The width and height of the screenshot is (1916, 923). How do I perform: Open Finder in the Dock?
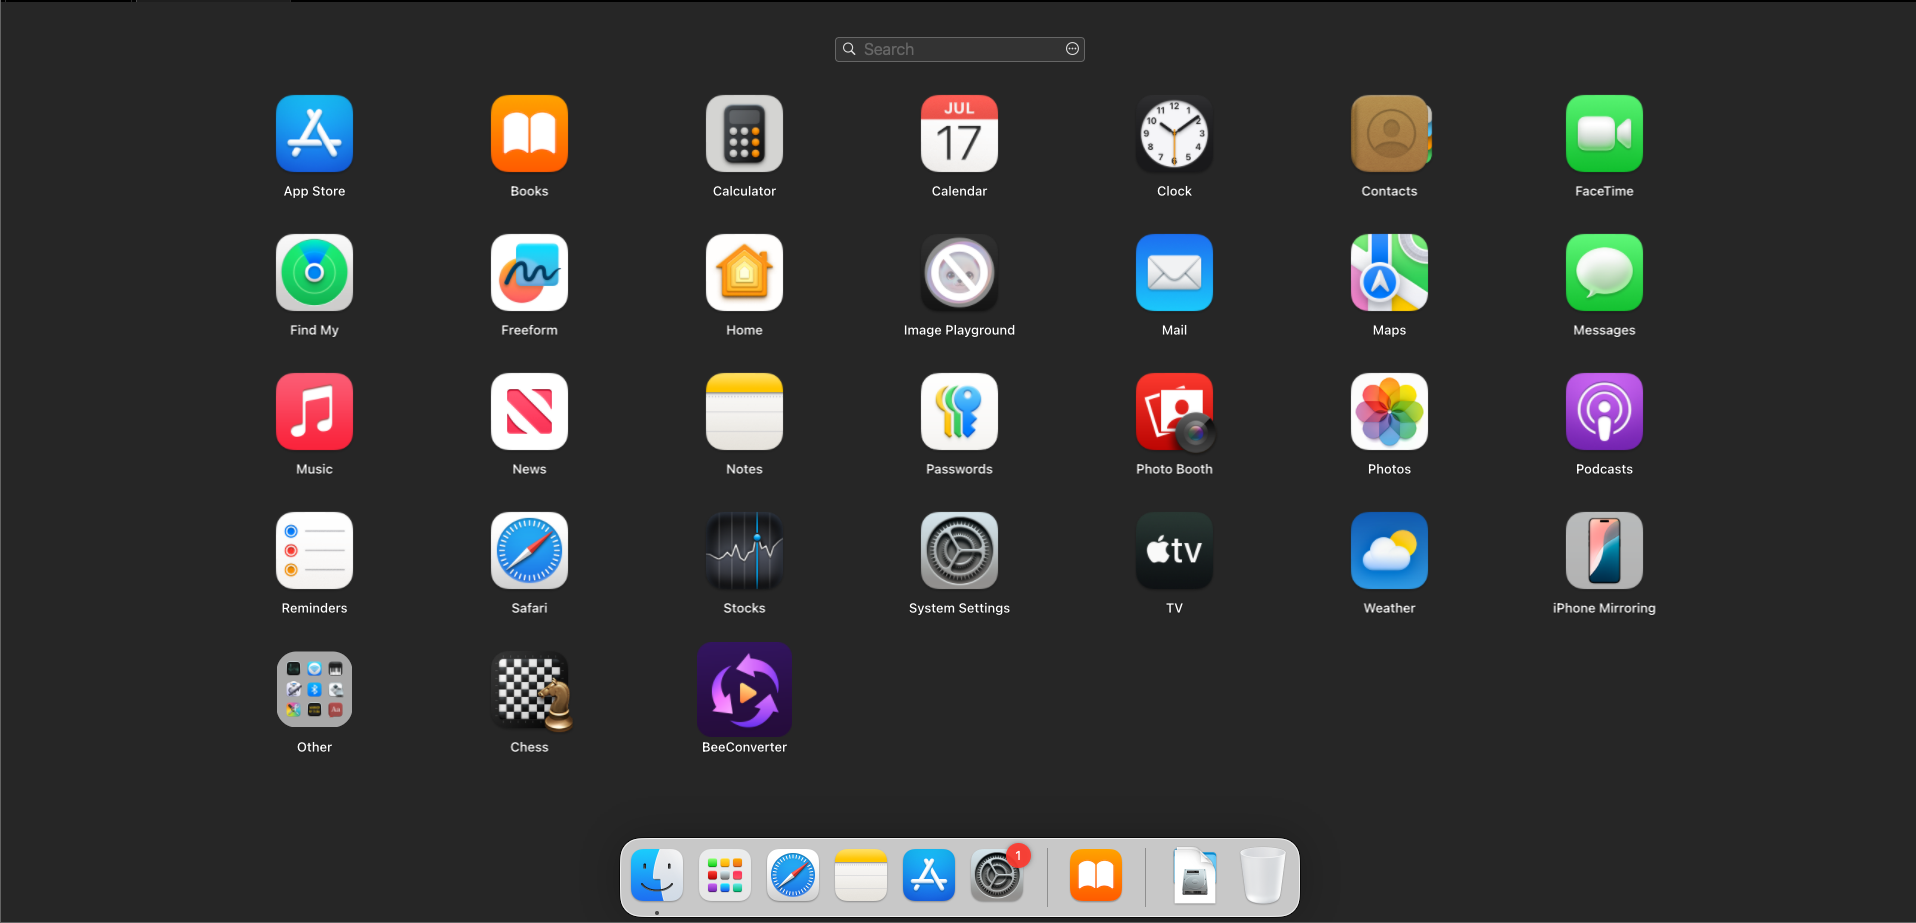657,876
